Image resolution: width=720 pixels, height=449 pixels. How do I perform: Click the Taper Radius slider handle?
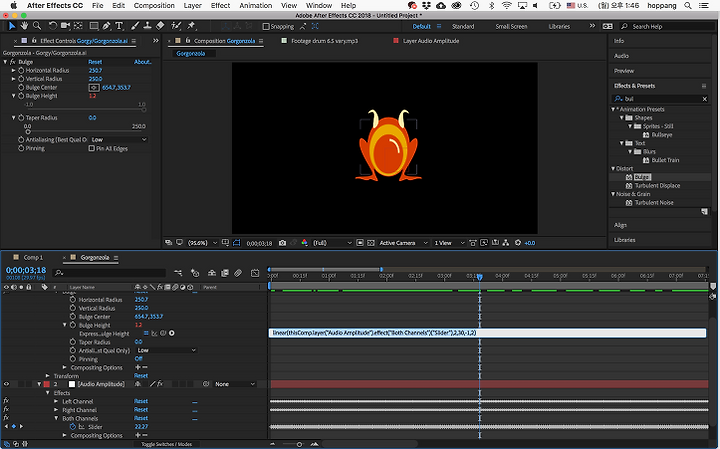pos(28,132)
